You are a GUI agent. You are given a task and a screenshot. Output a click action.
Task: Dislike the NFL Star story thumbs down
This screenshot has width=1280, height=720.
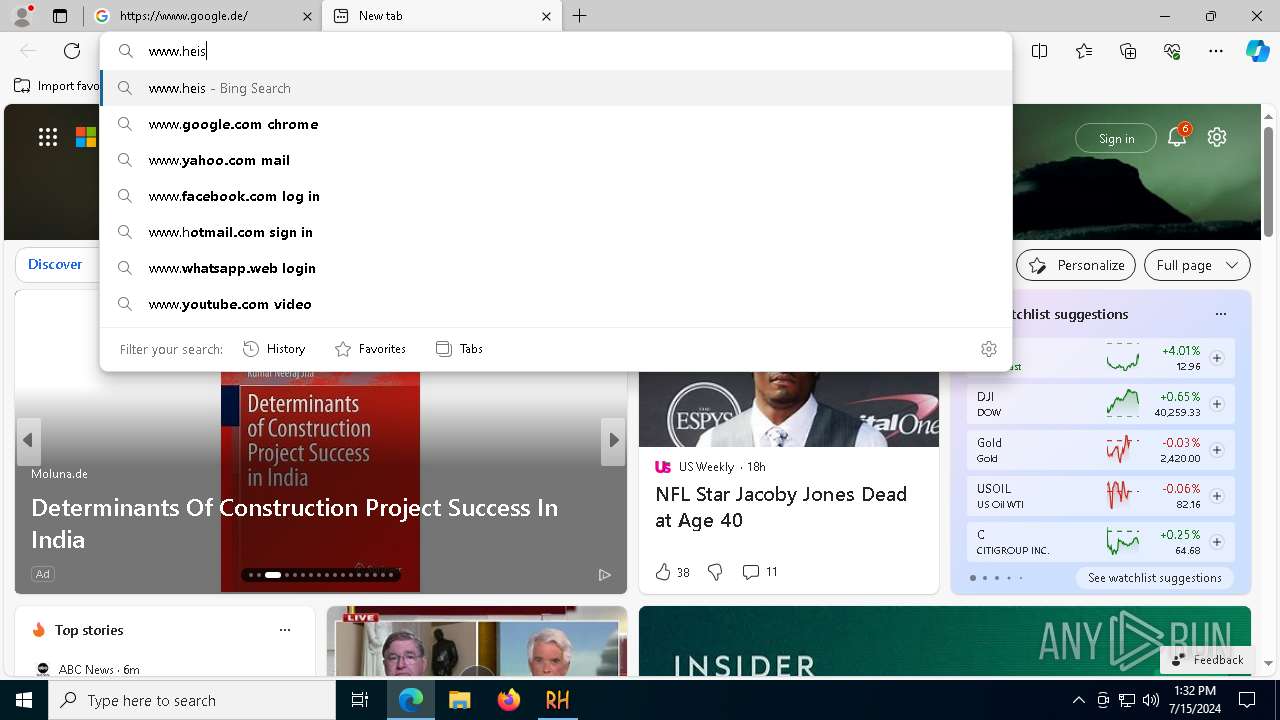[x=715, y=572]
